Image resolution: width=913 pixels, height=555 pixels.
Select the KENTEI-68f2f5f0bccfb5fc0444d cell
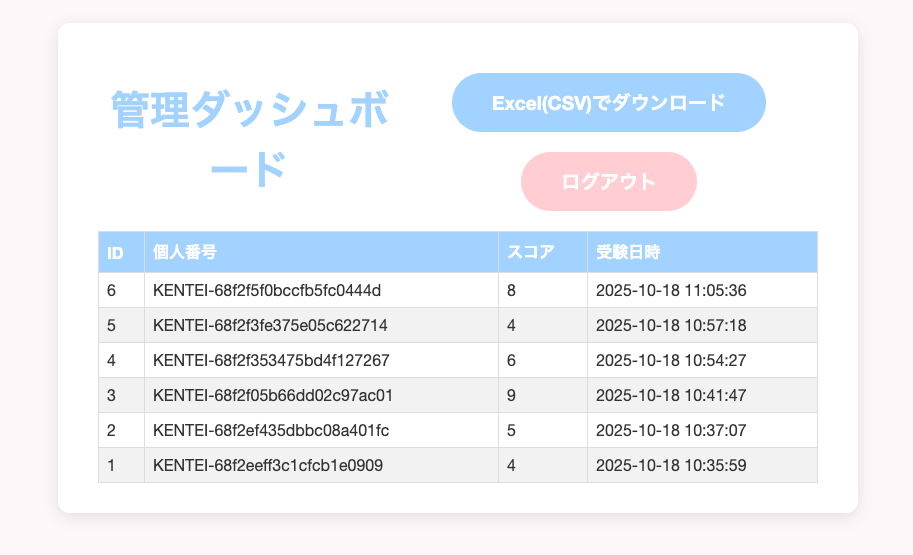(267, 290)
